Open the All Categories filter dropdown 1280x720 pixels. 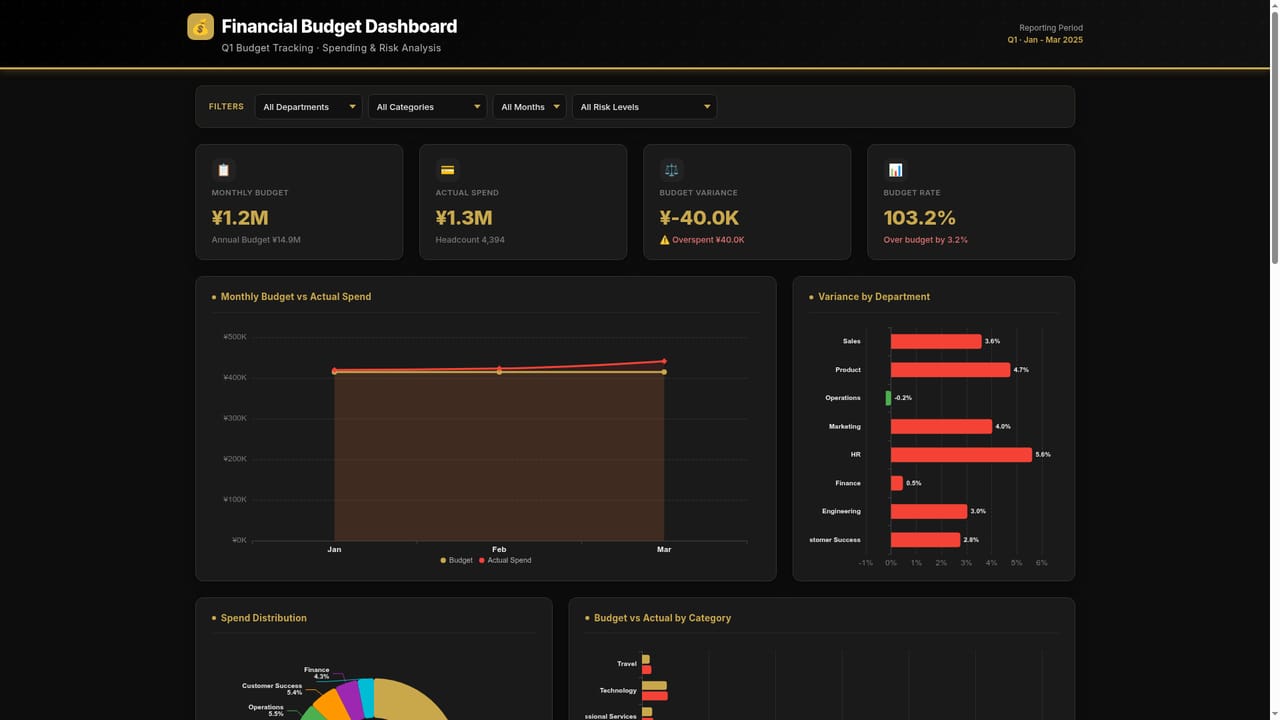pos(427,107)
